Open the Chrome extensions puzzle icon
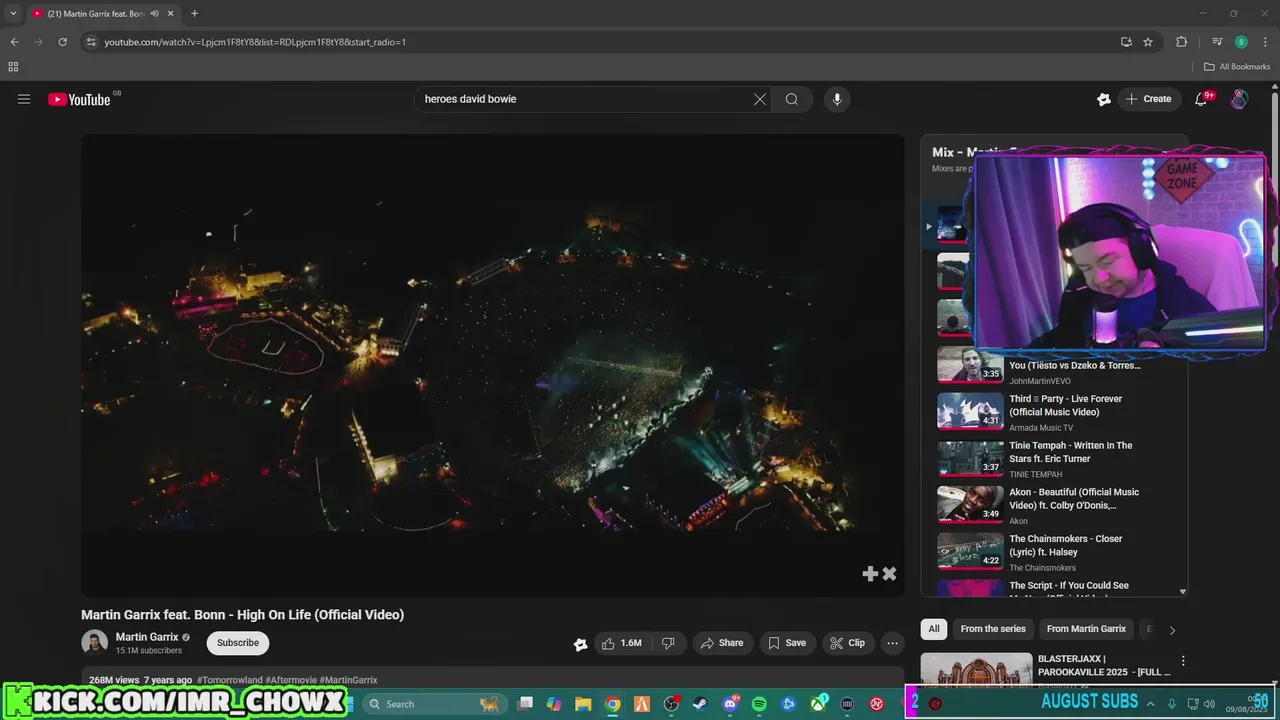The width and height of the screenshot is (1280, 720). point(1181,42)
